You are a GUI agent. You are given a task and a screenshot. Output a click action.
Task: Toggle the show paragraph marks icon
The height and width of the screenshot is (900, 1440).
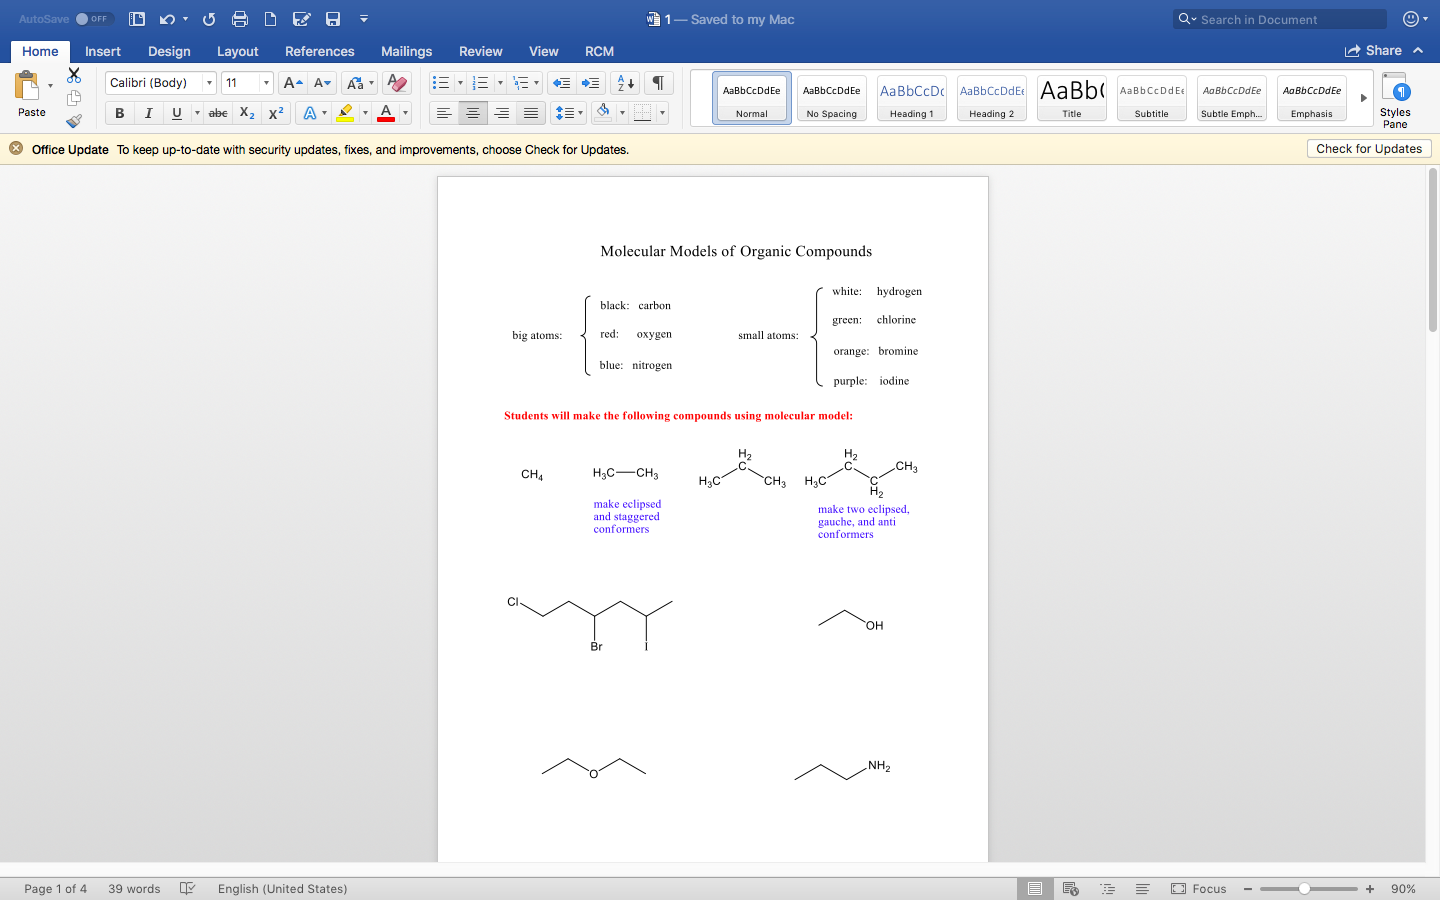click(x=657, y=82)
